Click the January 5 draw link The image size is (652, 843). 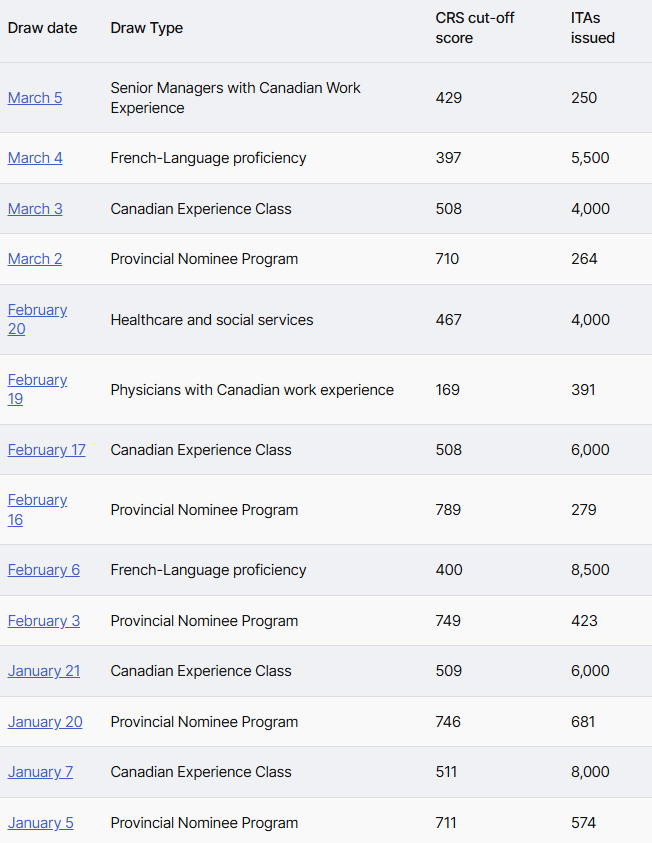(40, 823)
